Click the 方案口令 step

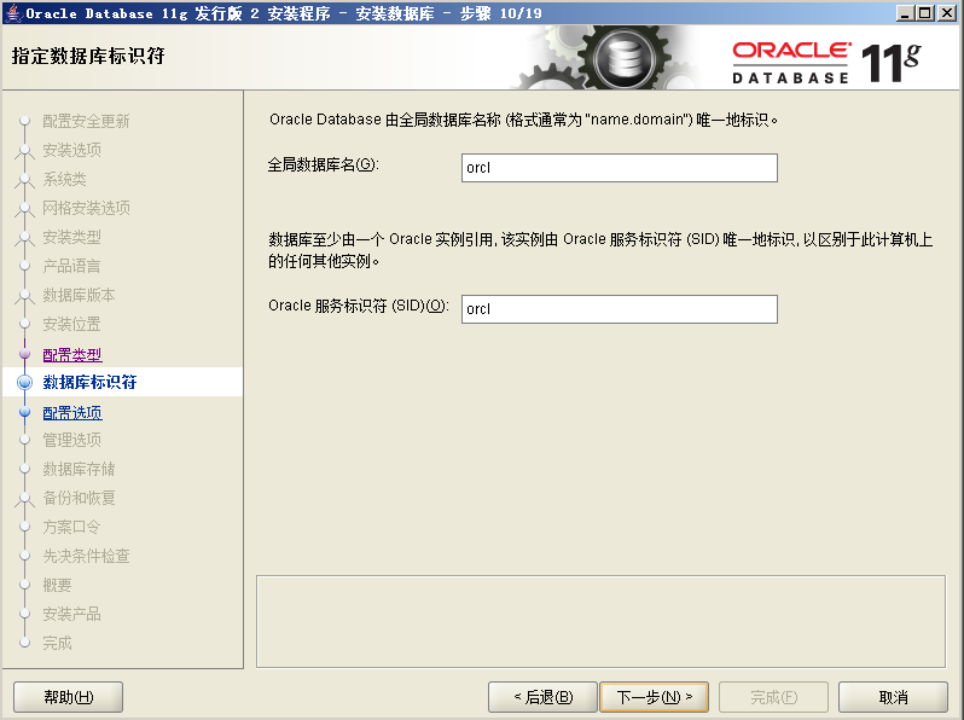72,527
